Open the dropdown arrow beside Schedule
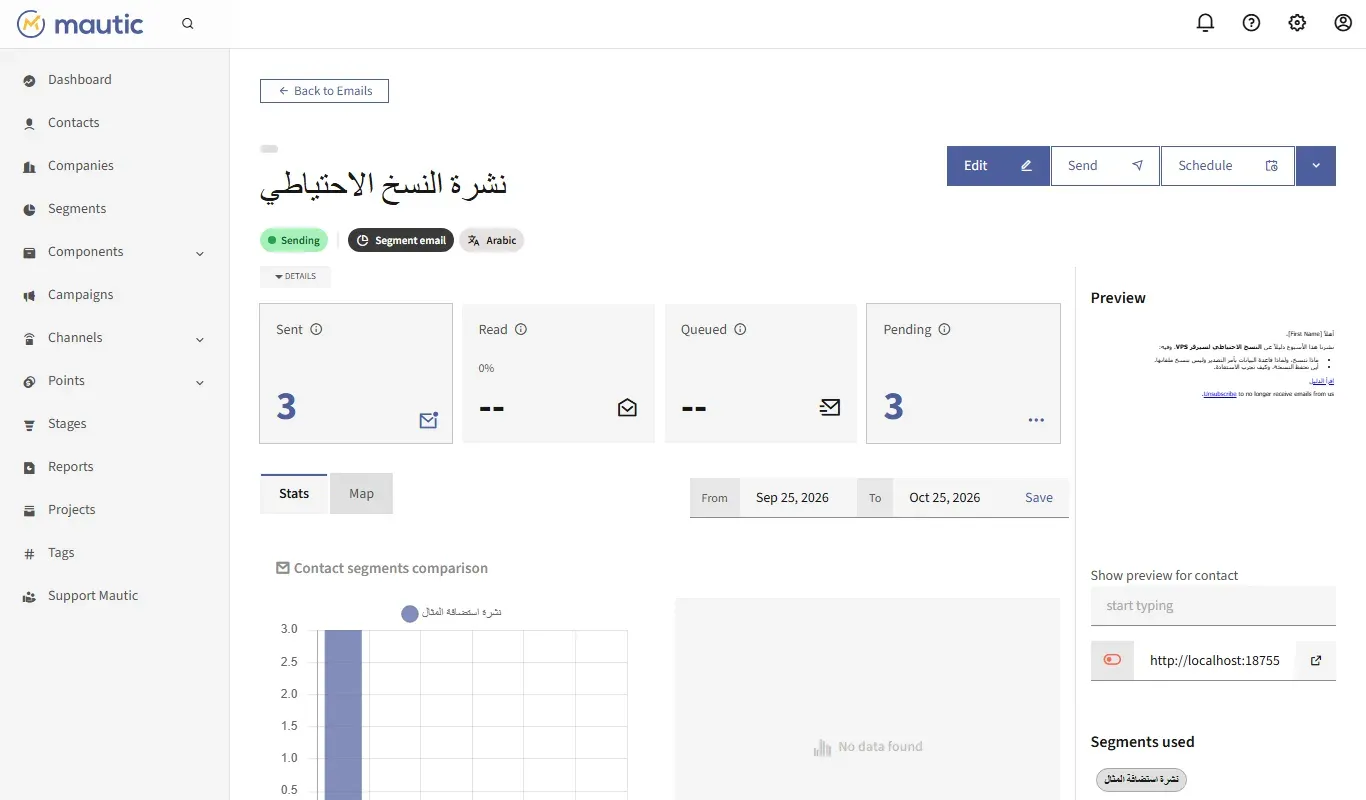1366x800 pixels. point(1316,166)
